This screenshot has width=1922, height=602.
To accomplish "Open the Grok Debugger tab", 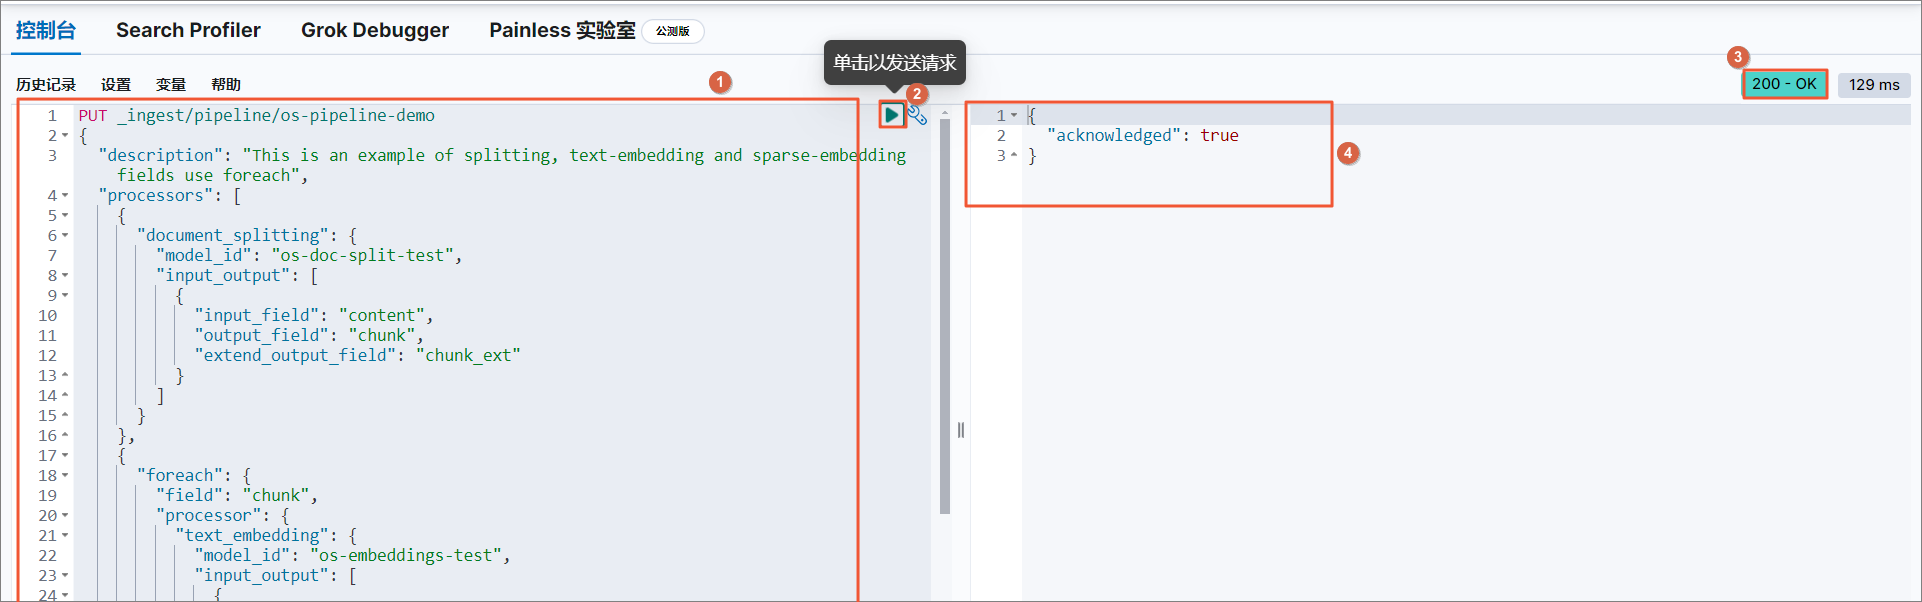I will tap(375, 30).
